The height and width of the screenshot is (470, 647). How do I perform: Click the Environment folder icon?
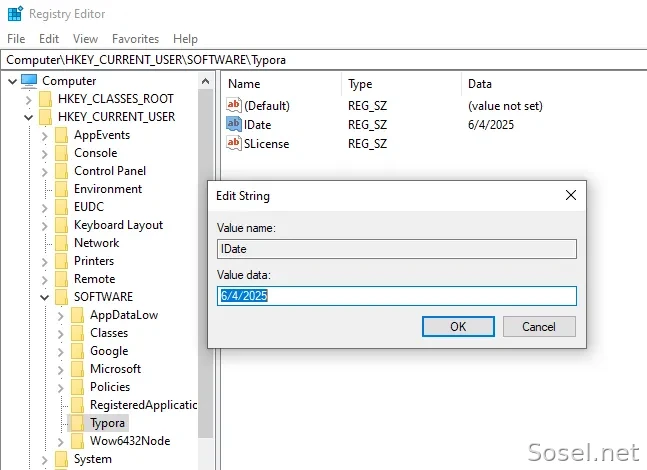(61, 189)
